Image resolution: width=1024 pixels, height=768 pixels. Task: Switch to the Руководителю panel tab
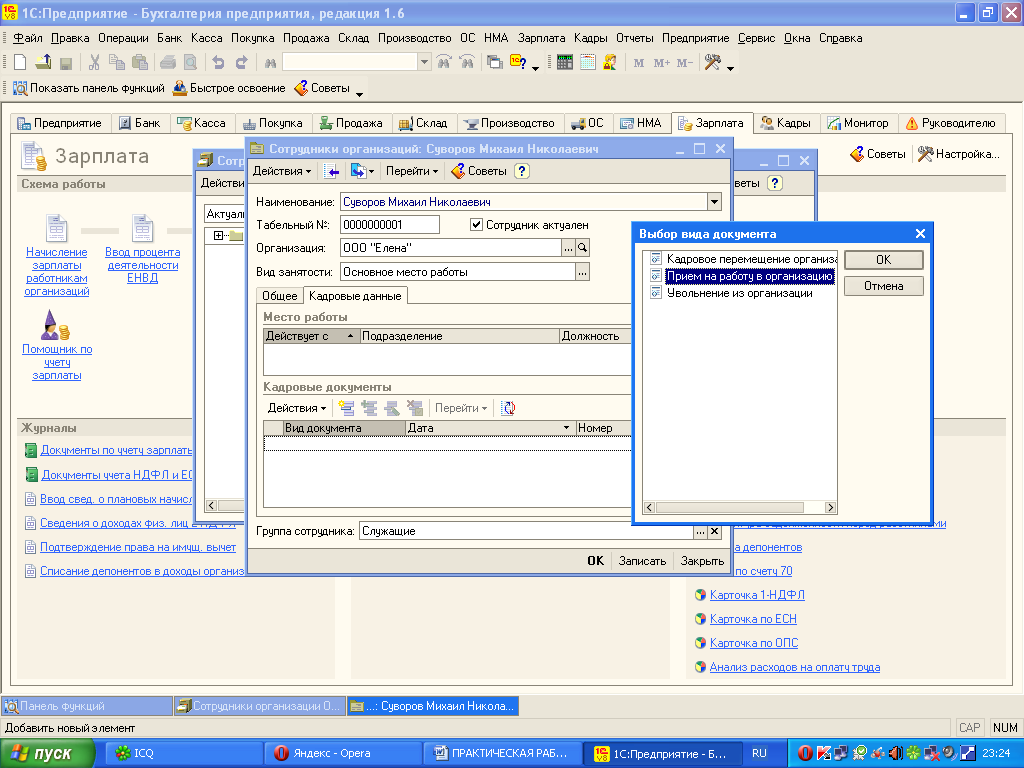[951, 123]
